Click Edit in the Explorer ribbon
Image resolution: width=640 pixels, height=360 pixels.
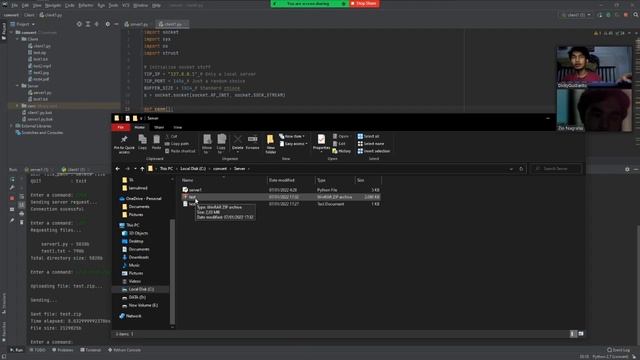(x=339, y=144)
